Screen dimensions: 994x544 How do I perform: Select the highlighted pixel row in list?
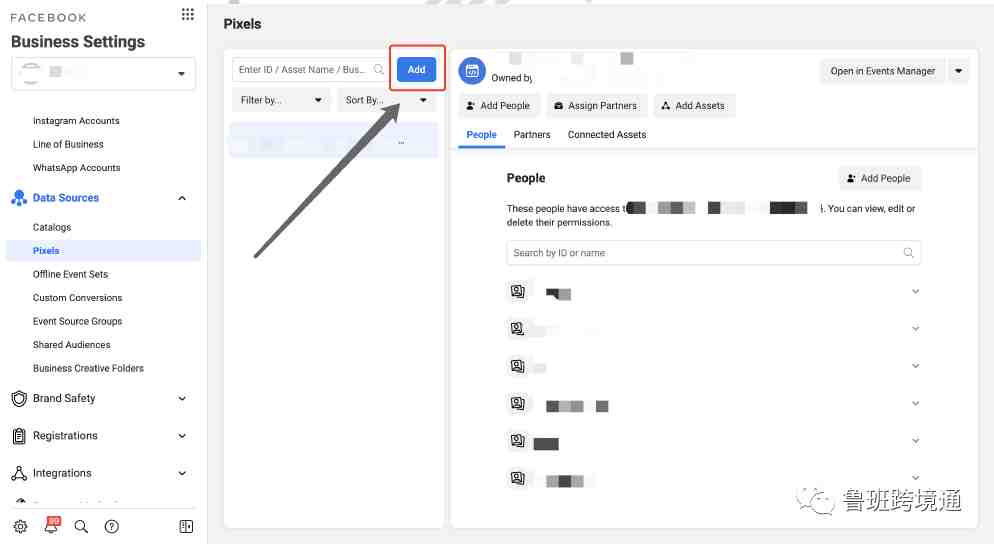pos(333,141)
